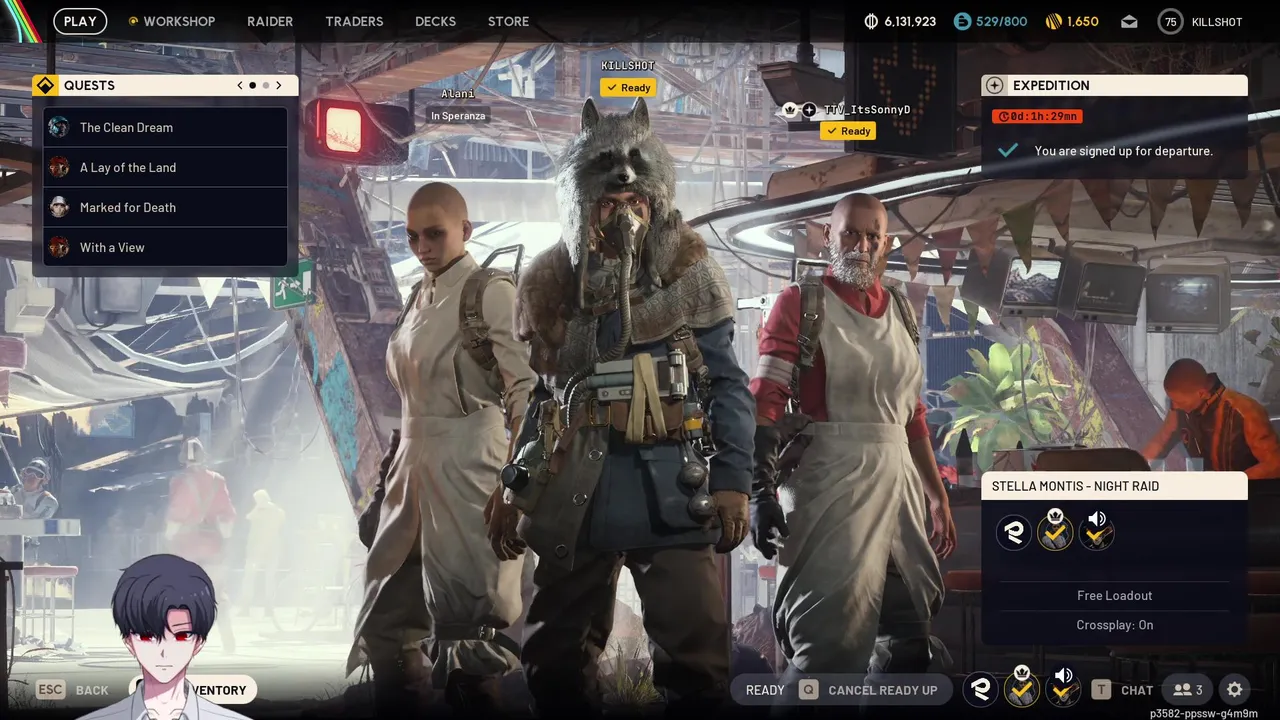Click the BACK button
The image size is (1280, 720).
tap(92, 690)
